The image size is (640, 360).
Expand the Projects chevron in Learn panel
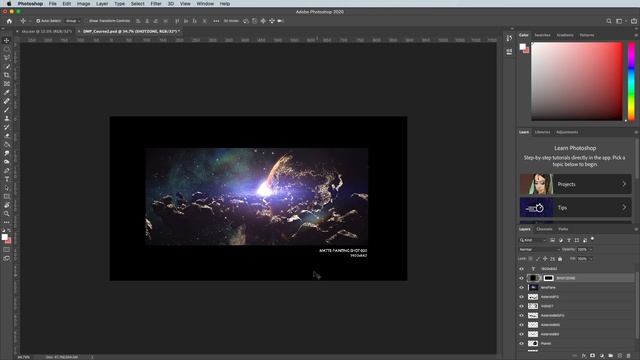[x=624, y=184]
